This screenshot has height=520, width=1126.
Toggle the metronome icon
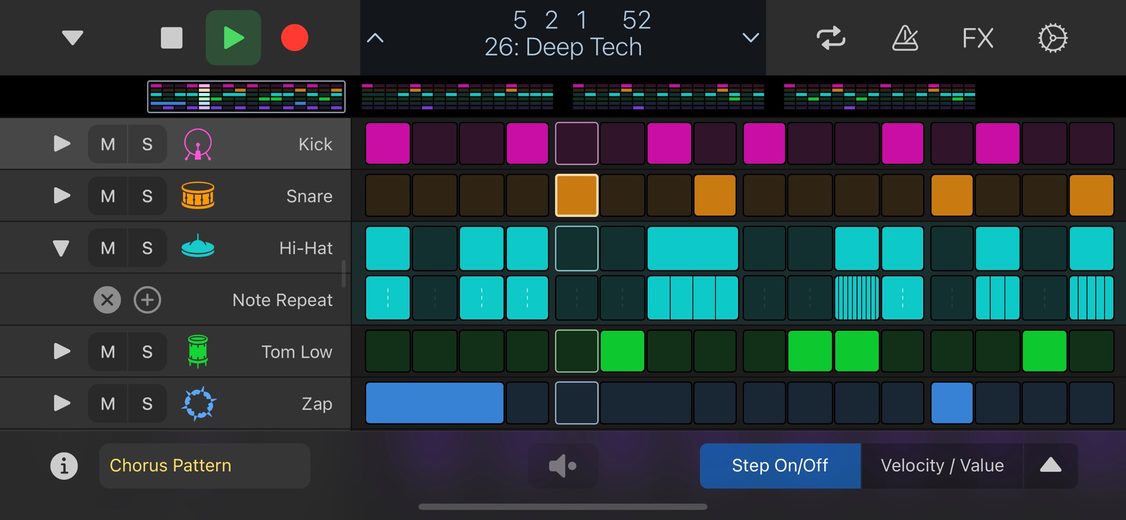905,37
